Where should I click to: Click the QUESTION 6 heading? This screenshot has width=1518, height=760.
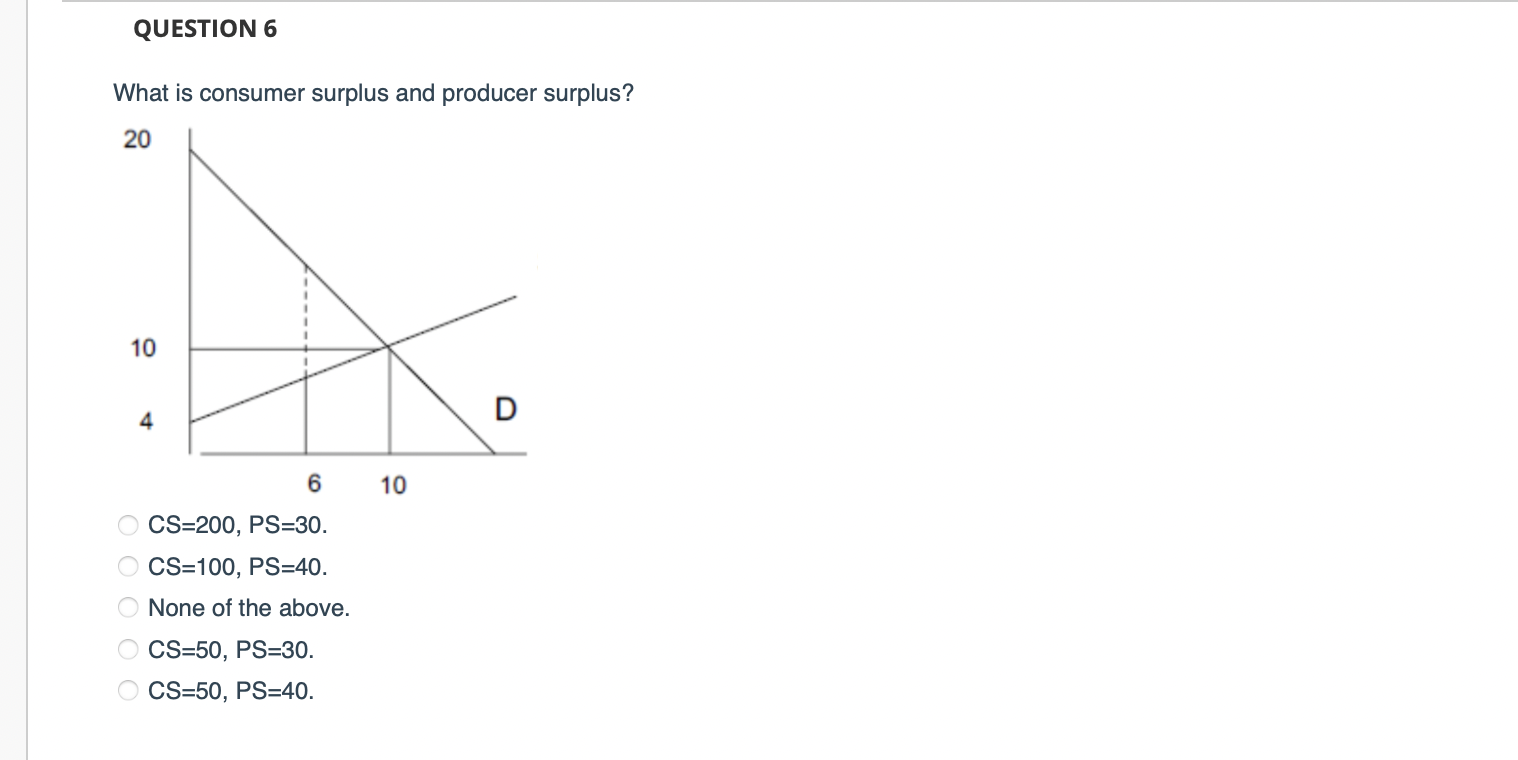205,29
